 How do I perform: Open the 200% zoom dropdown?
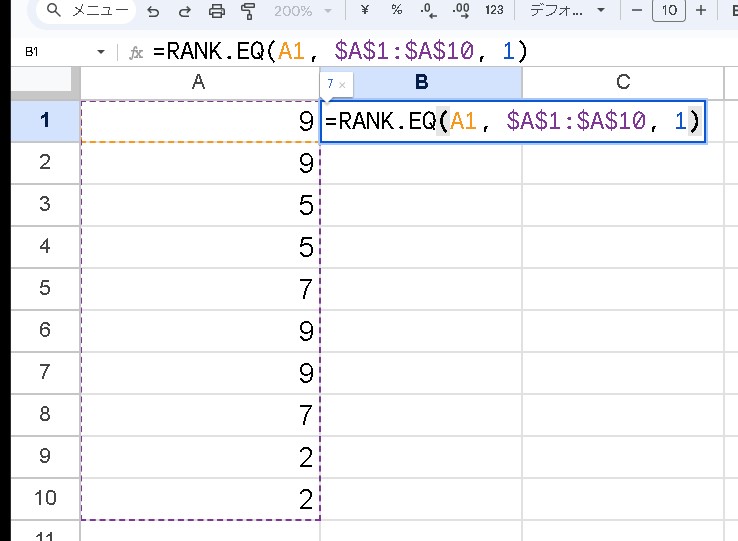[x=305, y=11]
